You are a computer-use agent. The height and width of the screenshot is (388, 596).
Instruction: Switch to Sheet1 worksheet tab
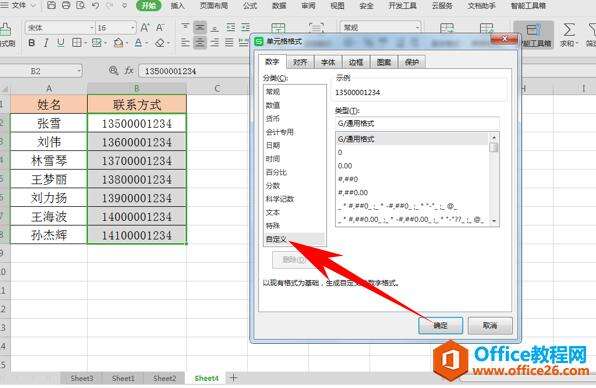tap(123, 378)
